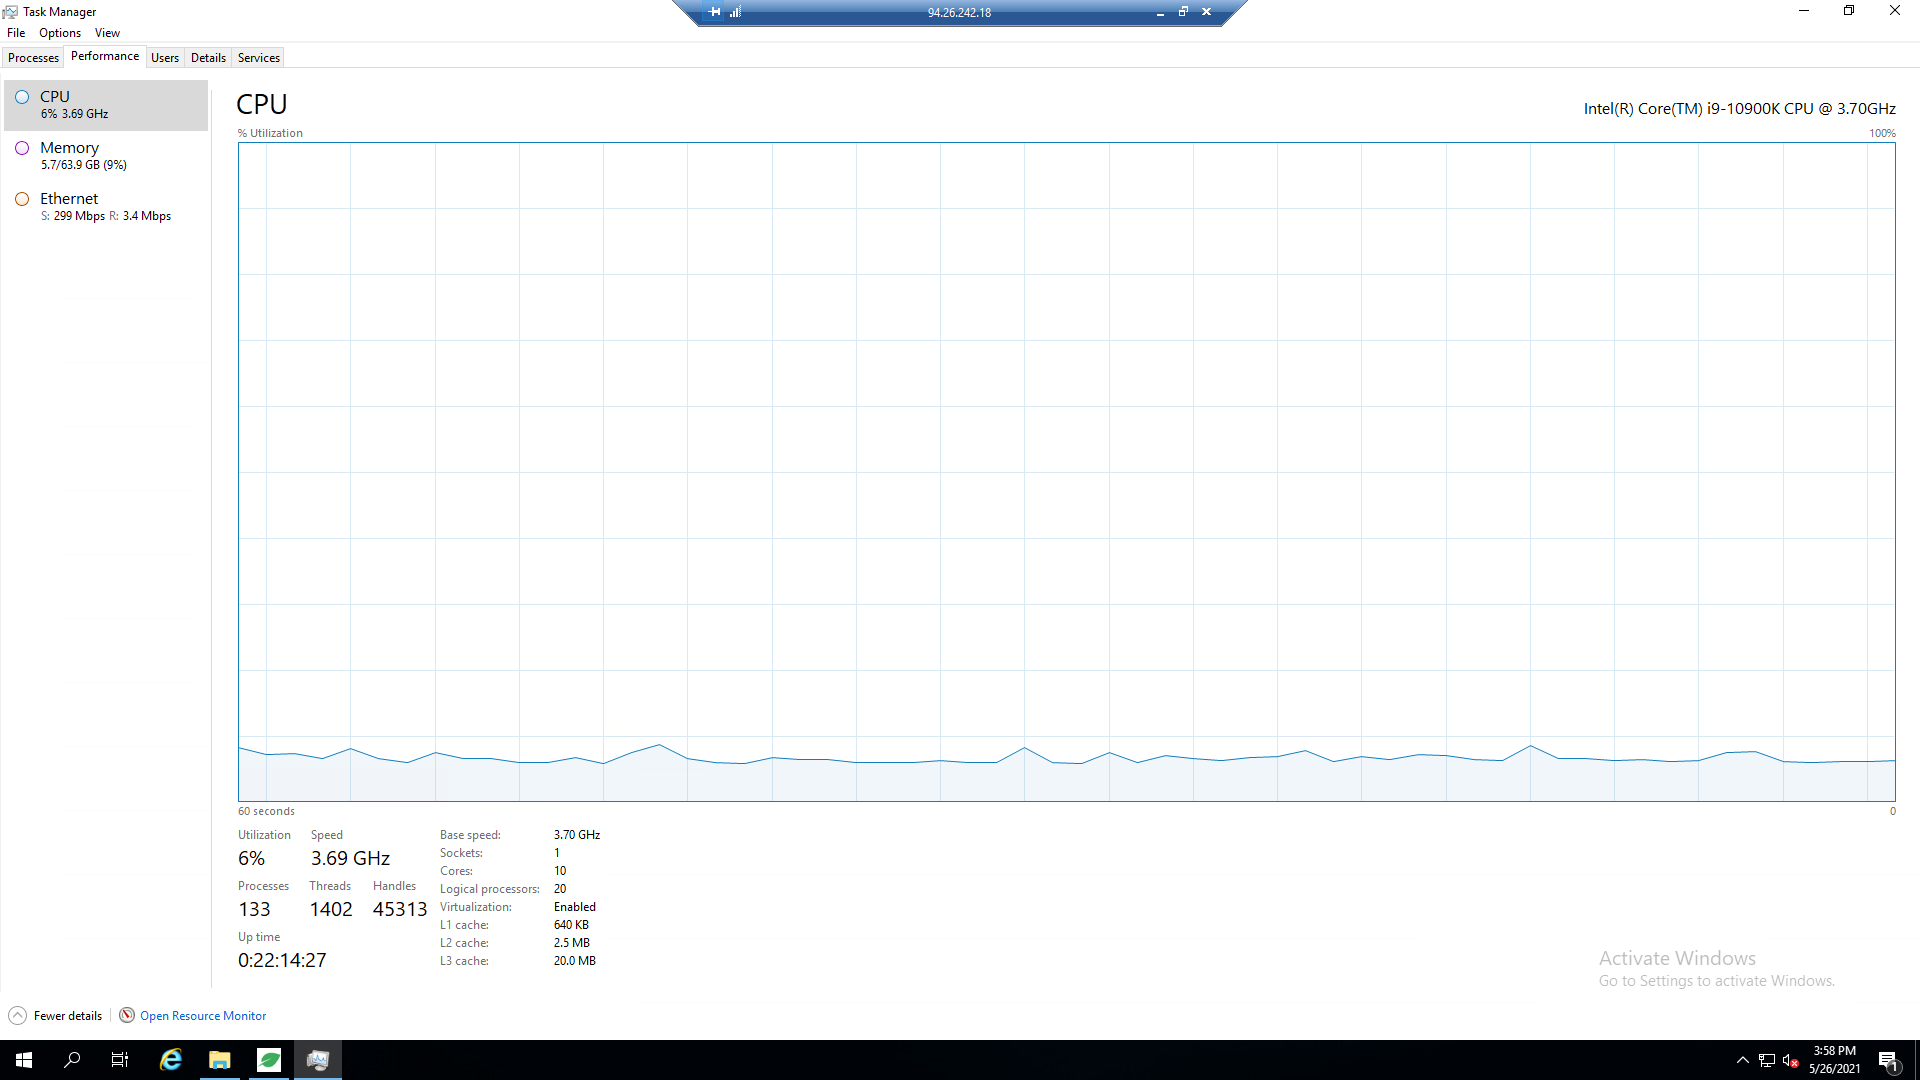Click the muted volume tray icon

coord(1791,1060)
